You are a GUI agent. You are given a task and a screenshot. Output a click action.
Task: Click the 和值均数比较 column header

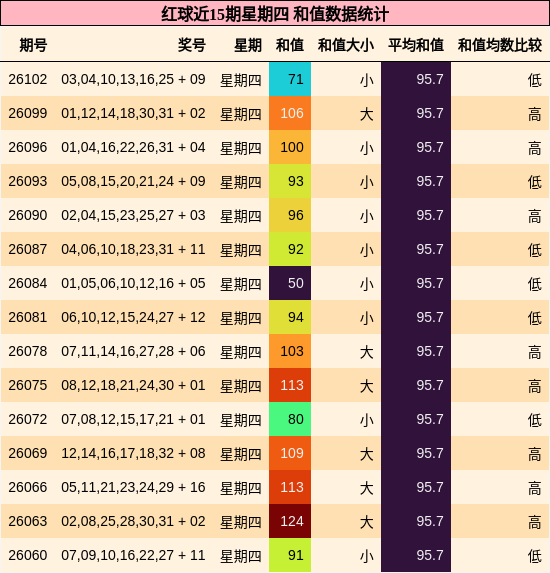coord(500,45)
